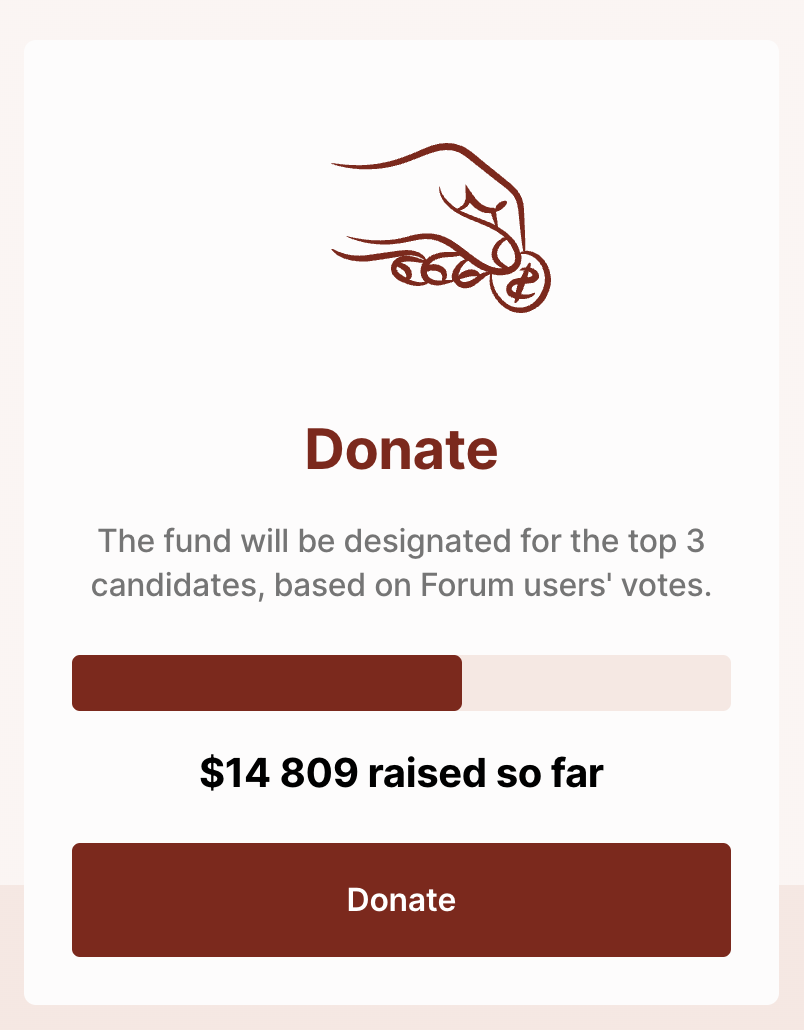The image size is (804, 1030).
Task: Click the dark red Donate button
Action: click(401, 900)
